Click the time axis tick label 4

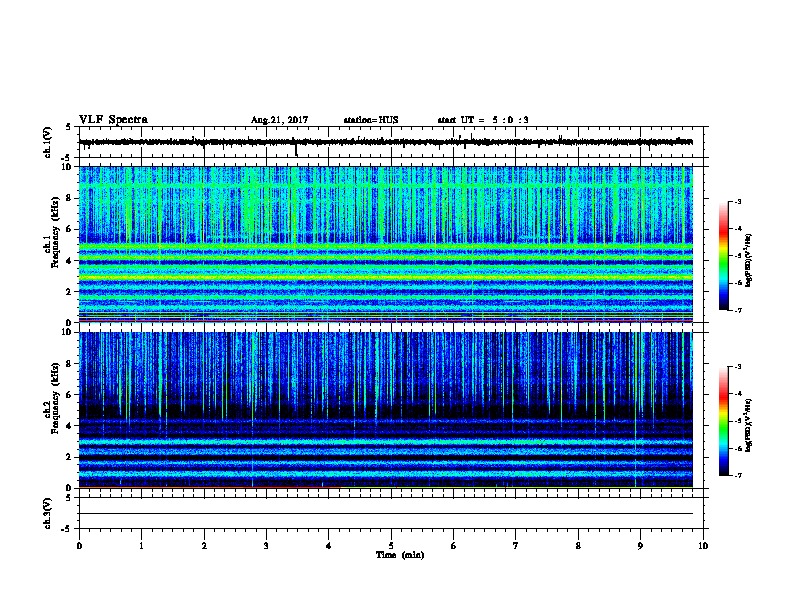coord(329,546)
